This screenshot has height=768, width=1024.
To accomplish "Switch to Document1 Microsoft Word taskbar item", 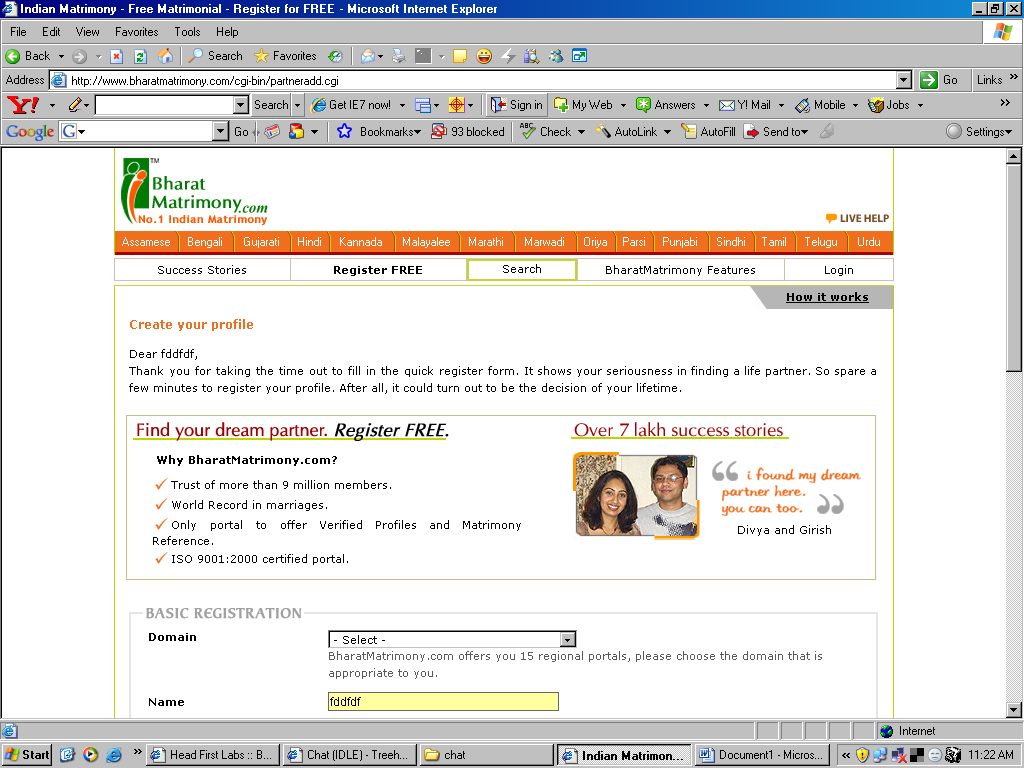I will pos(762,755).
